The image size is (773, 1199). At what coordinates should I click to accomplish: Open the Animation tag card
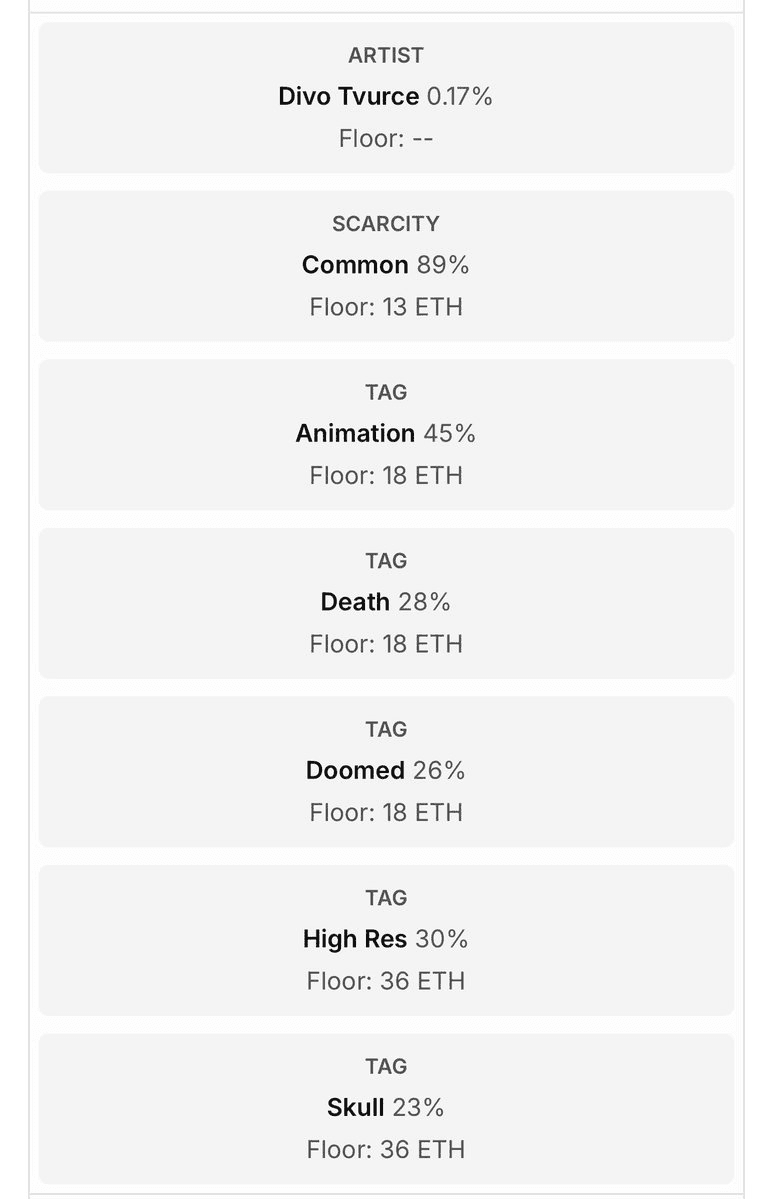[386, 434]
